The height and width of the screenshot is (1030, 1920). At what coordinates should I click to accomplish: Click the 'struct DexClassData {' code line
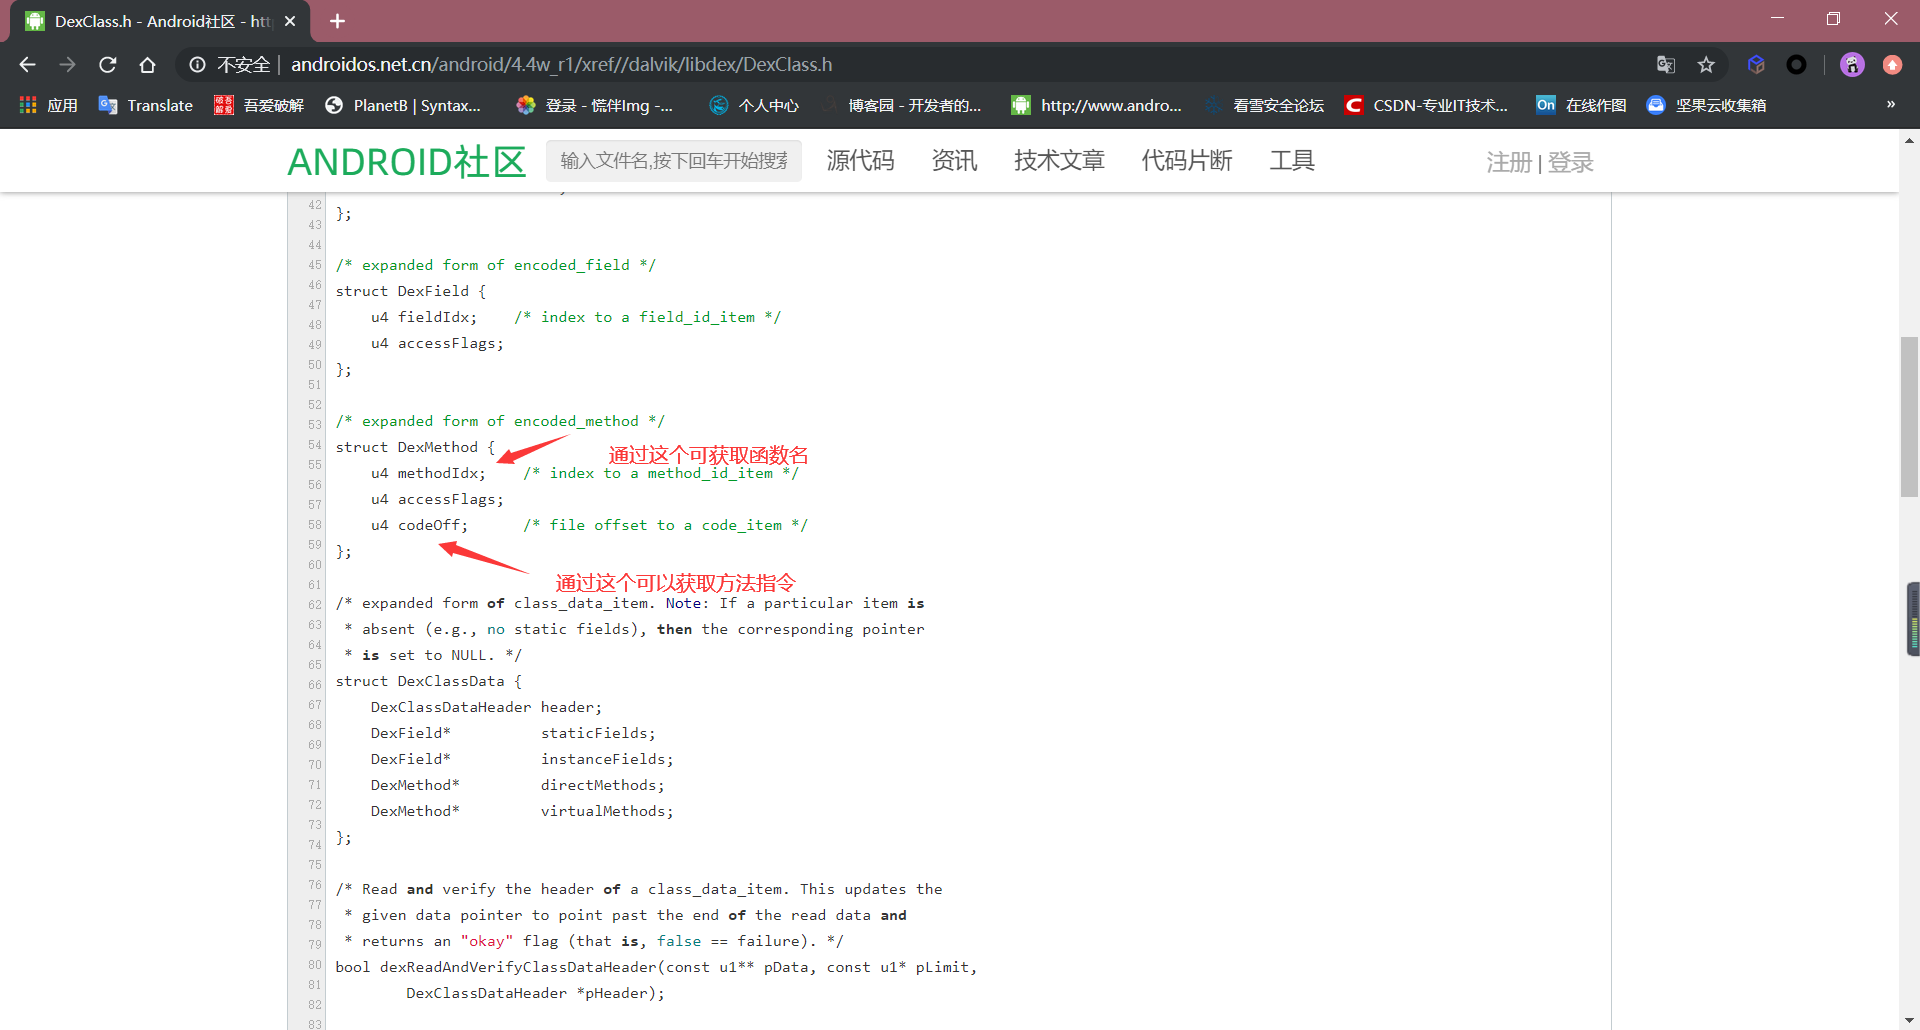(429, 681)
